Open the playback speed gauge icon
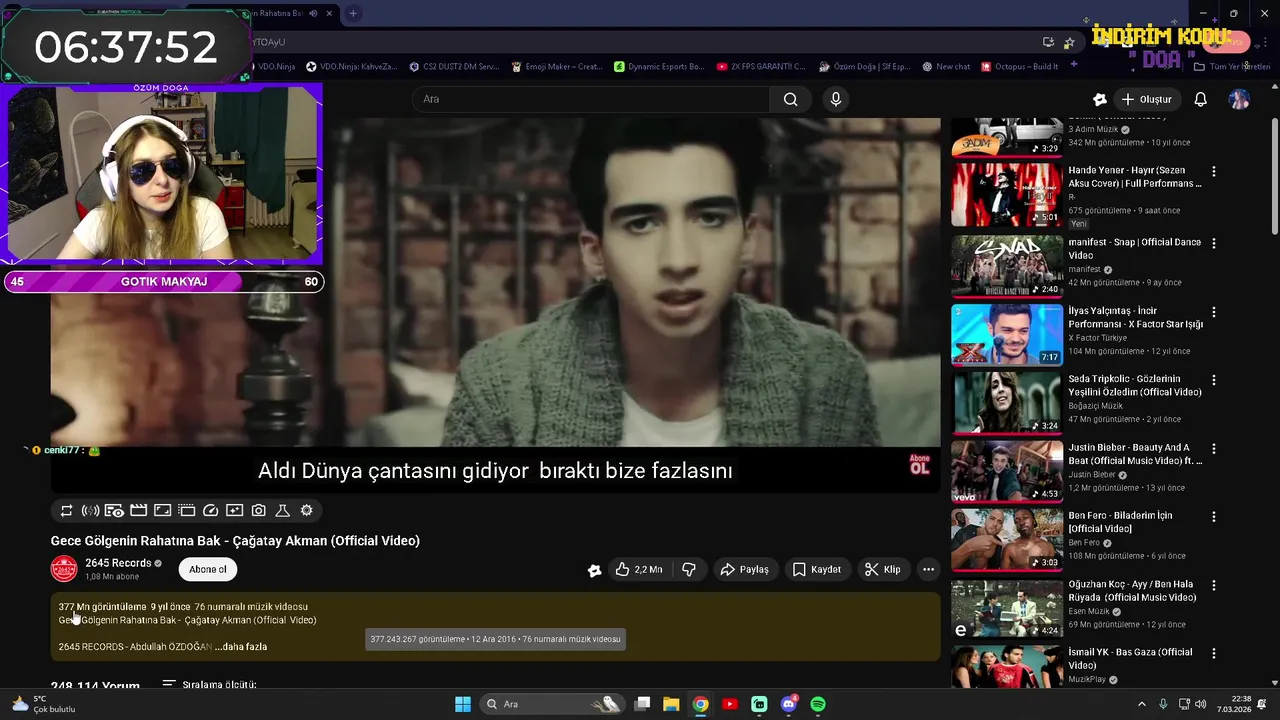Image resolution: width=1280 pixels, height=720 pixels. [210, 510]
